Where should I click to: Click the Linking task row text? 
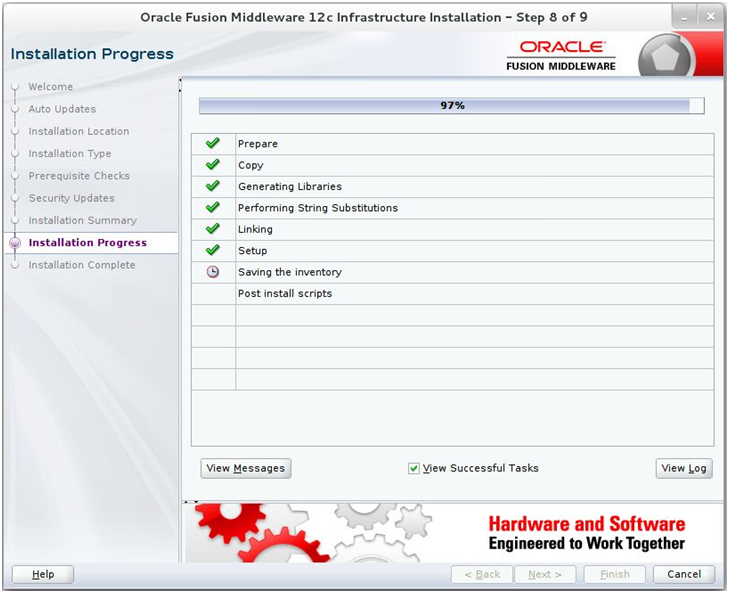click(255, 229)
